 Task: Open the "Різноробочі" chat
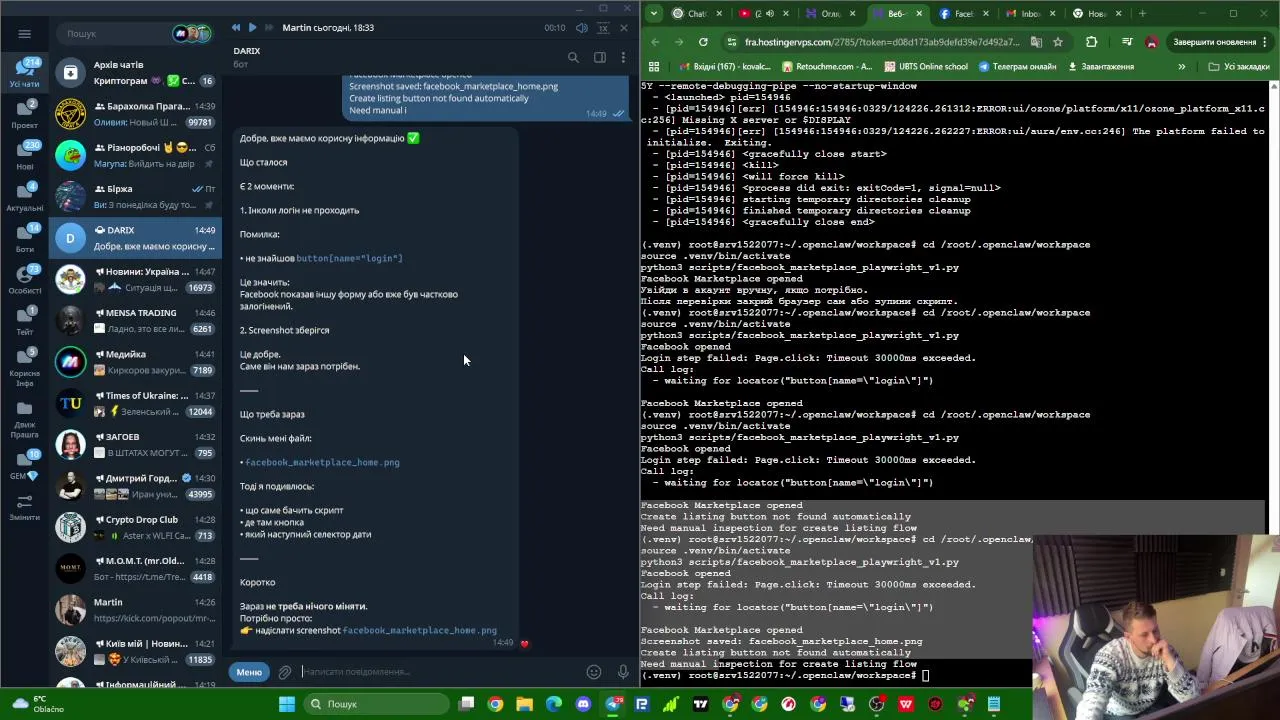point(136,155)
